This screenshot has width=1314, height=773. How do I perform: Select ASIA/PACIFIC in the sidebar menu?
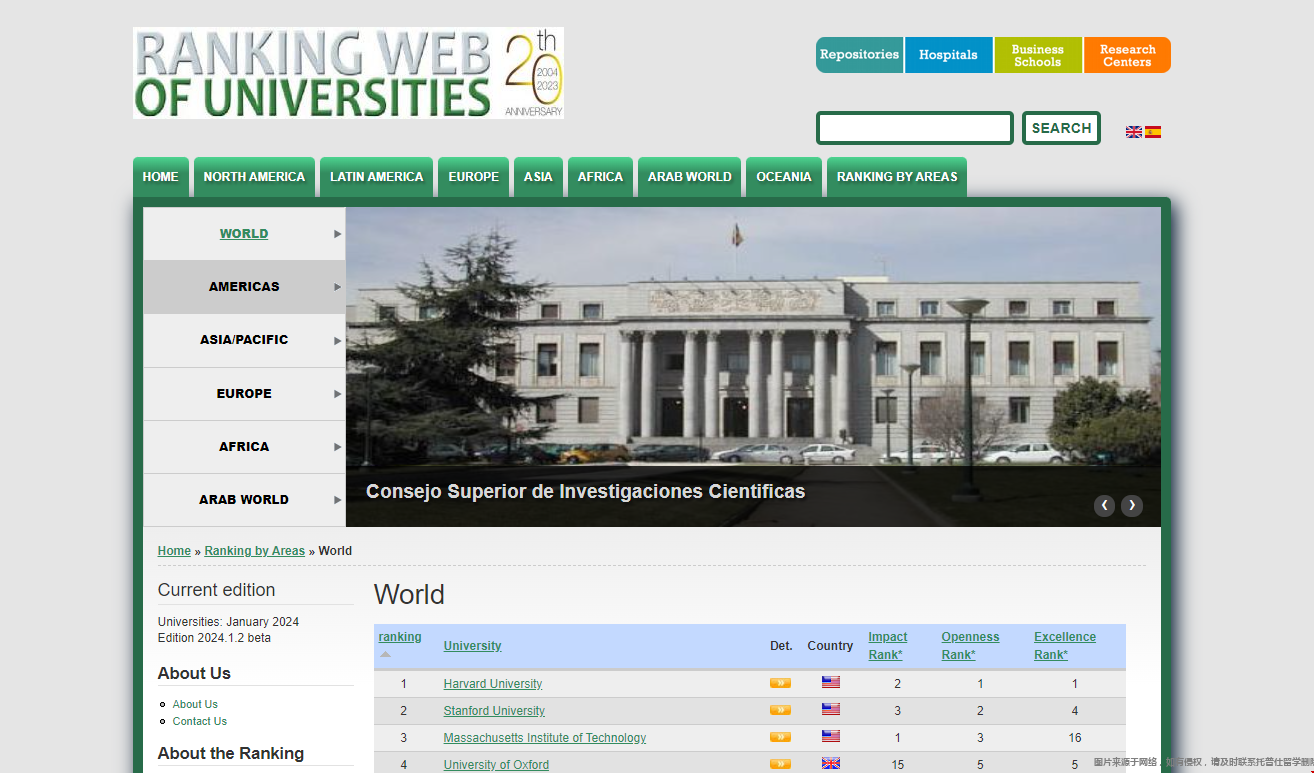pyautogui.click(x=244, y=340)
